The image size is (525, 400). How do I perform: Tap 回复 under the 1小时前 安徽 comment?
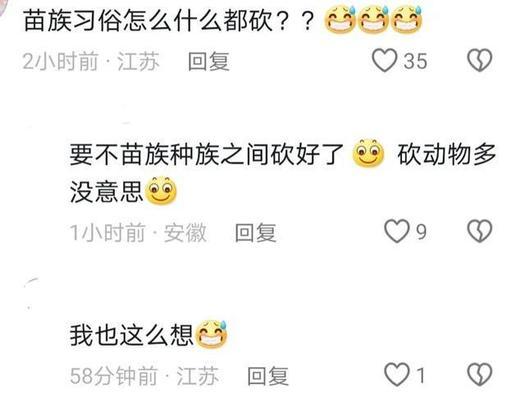click(x=255, y=233)
